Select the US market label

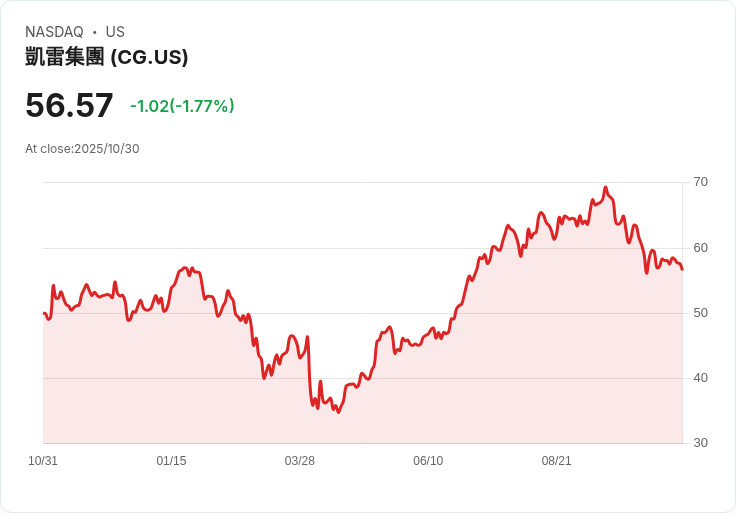pos(115,32)
